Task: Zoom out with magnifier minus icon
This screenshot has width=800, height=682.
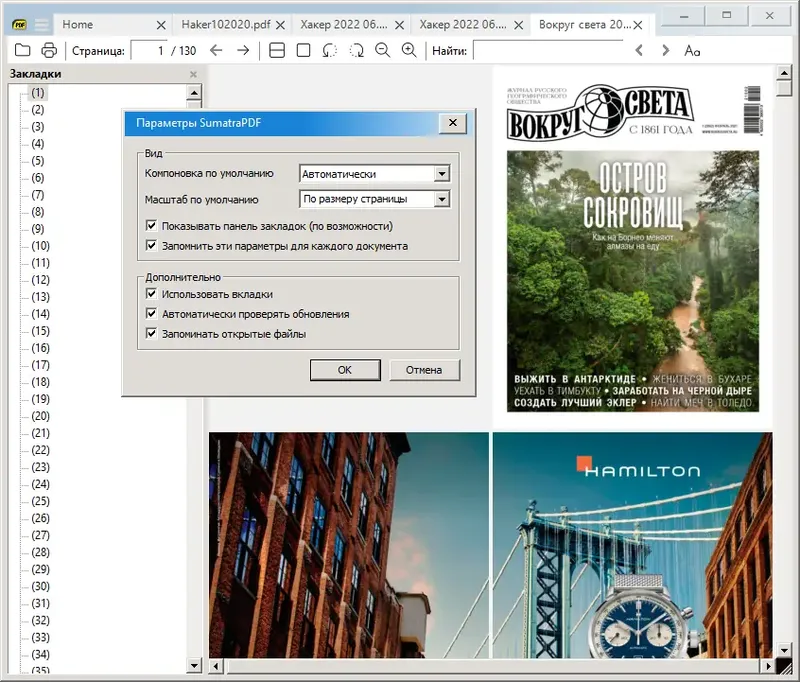Action: tap(383, 50)
